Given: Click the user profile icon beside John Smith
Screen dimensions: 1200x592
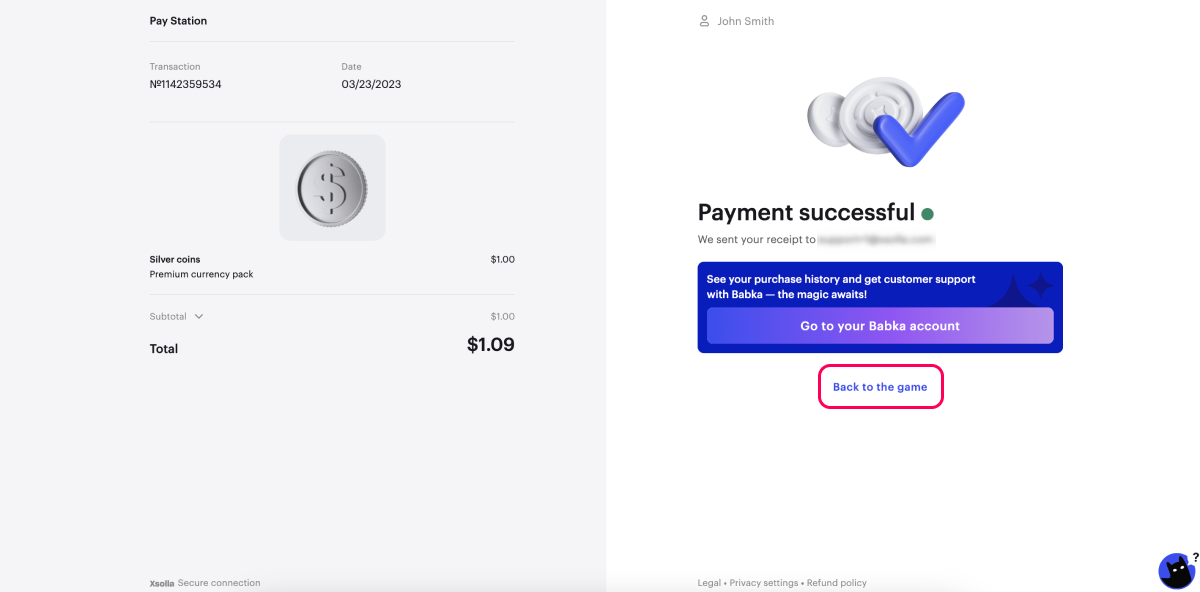Looking at the screenshot, I should [704, 21].
